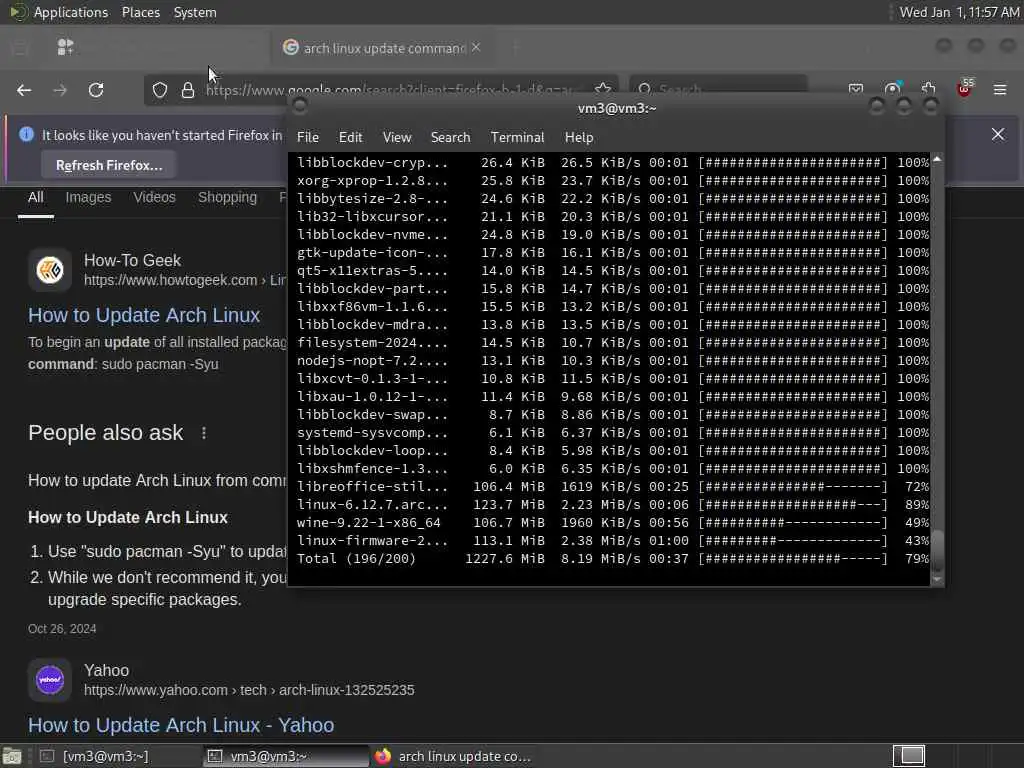The width and height of the screenshot is (1024, 768).
Task: Go back in Firefox history
Action: click(x=24, y=90)
